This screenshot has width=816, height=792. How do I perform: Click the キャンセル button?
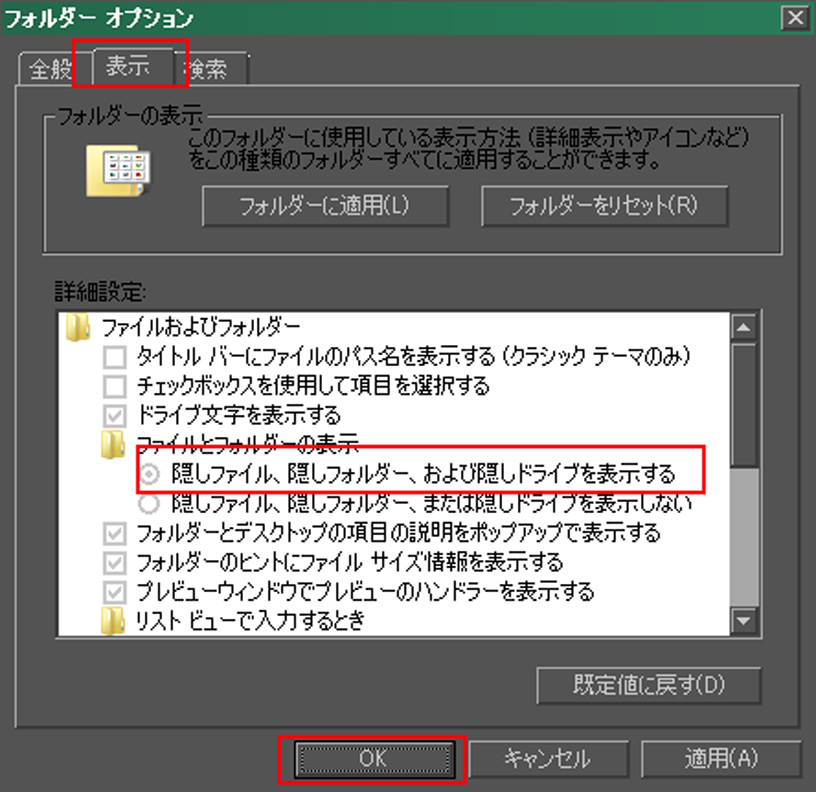[x=549, y=759]
